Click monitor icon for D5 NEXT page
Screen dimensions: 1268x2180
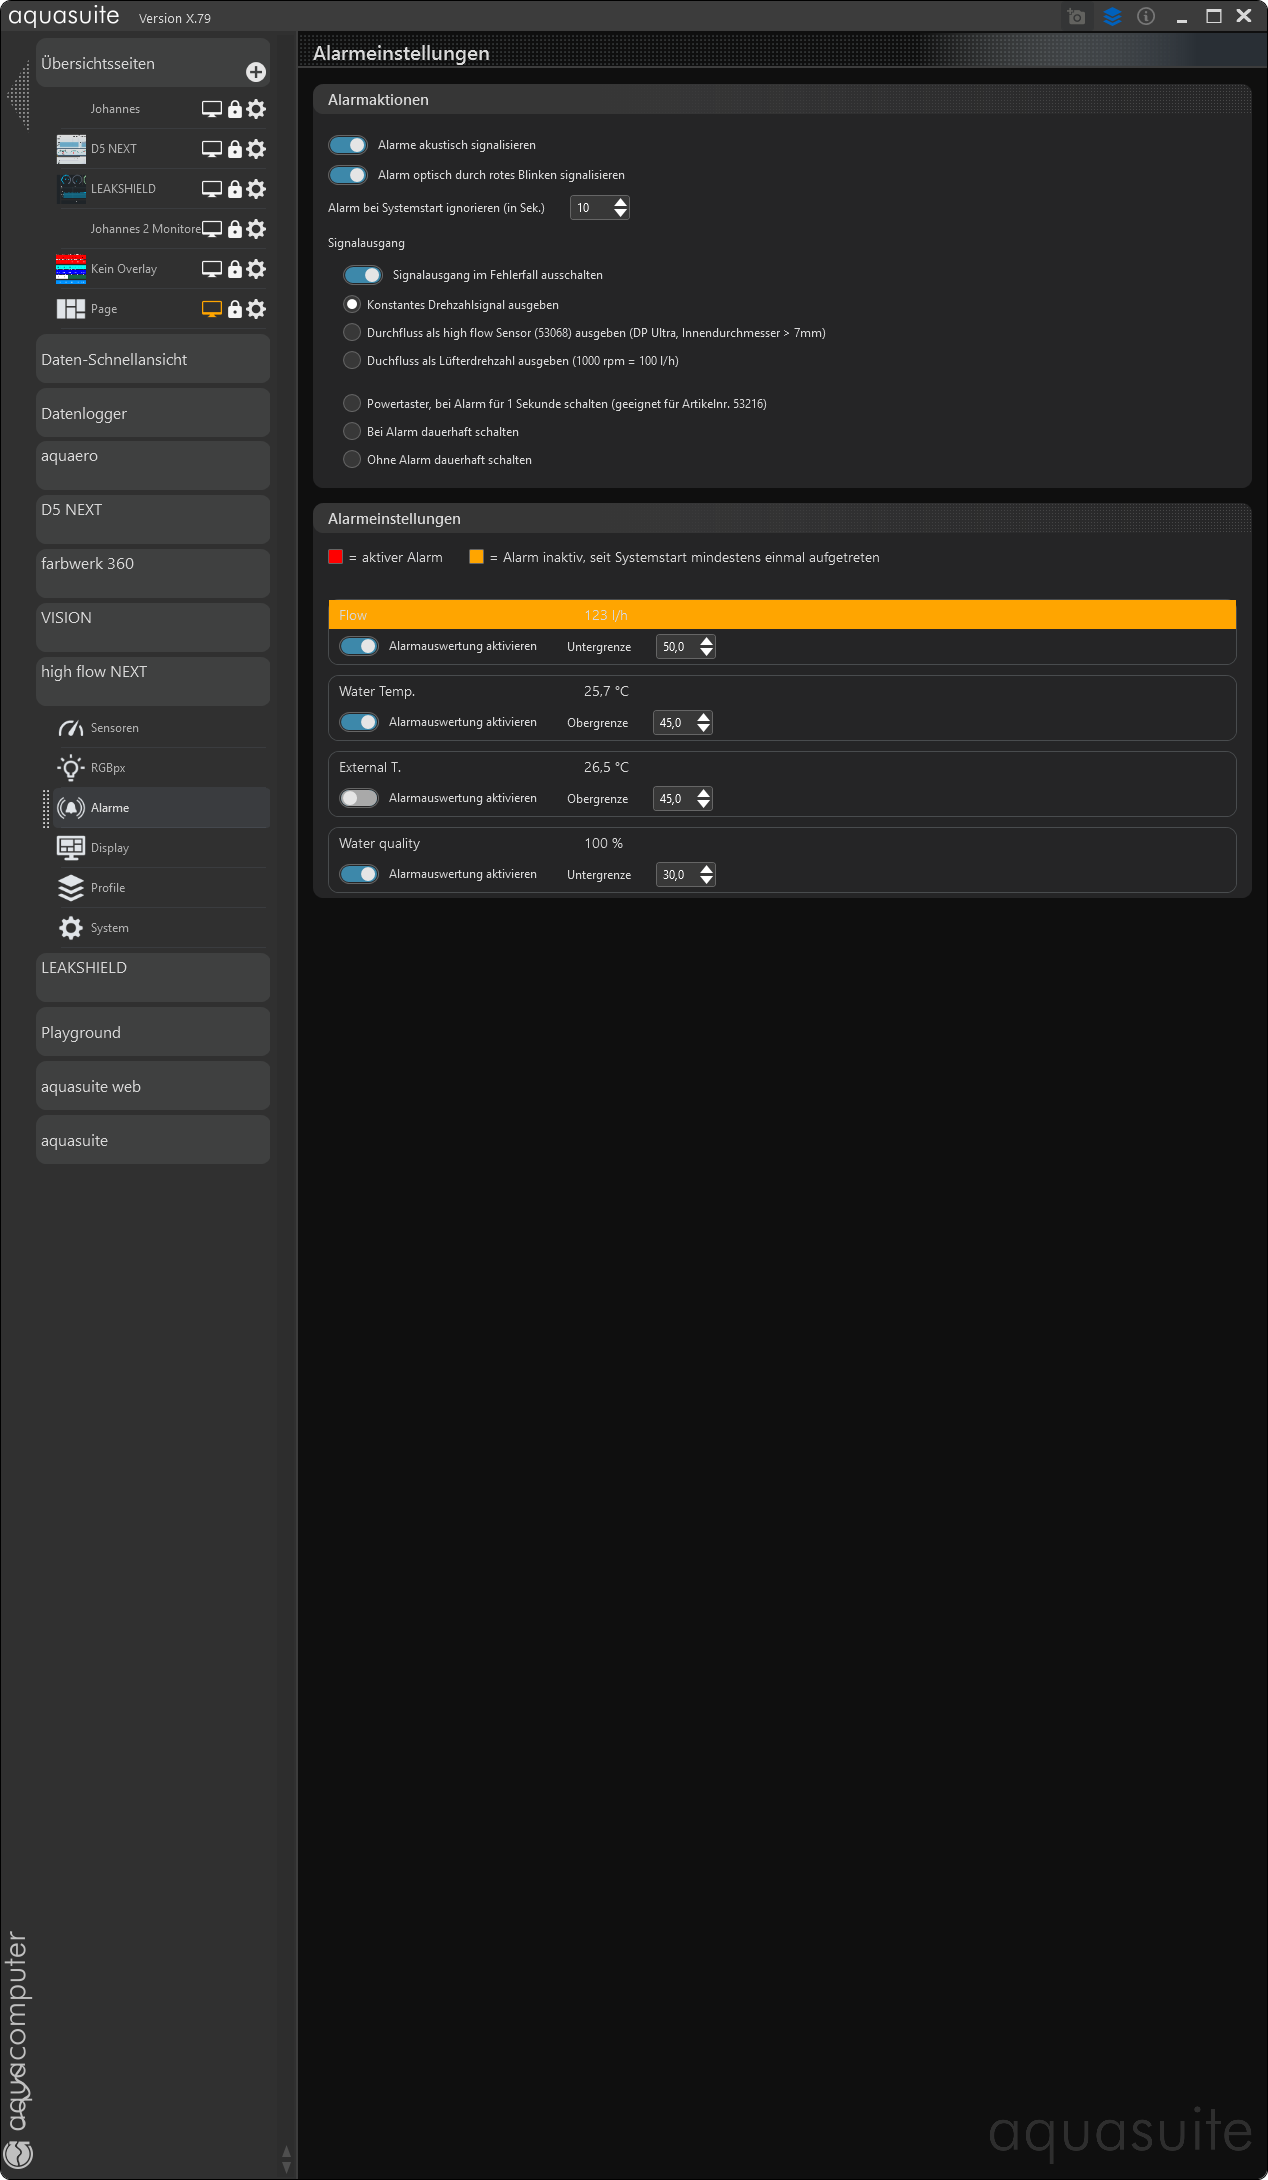pyautogui.click(x=212, y=149)
